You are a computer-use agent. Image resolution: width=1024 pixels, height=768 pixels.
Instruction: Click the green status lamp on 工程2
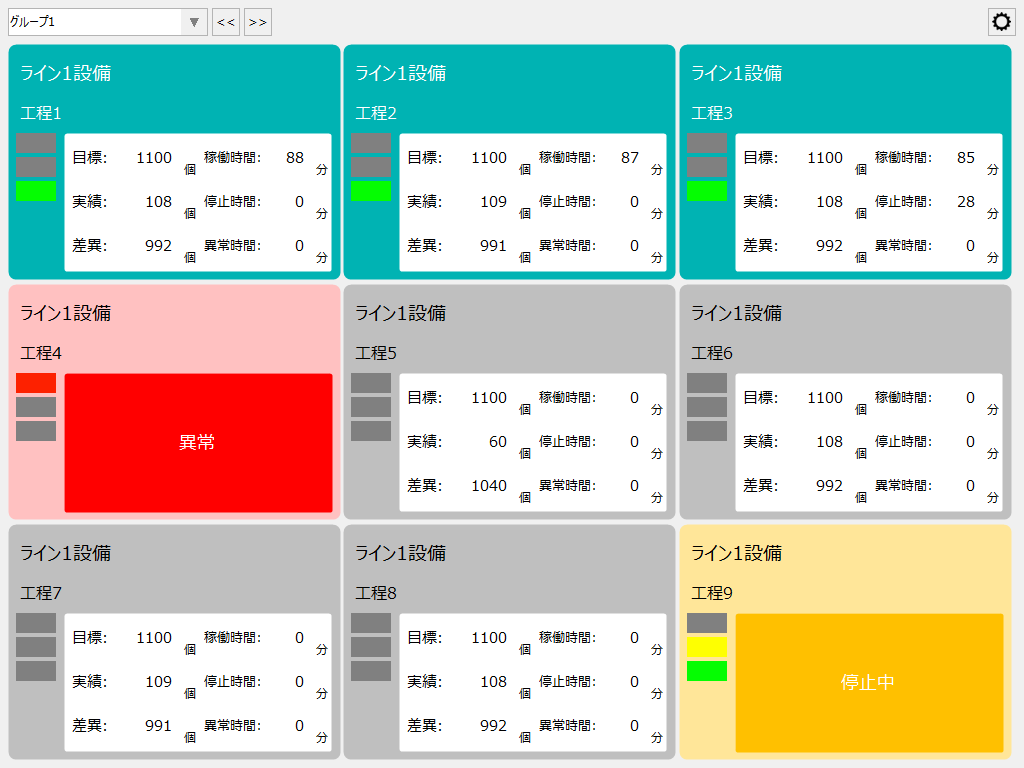point(370,190)
